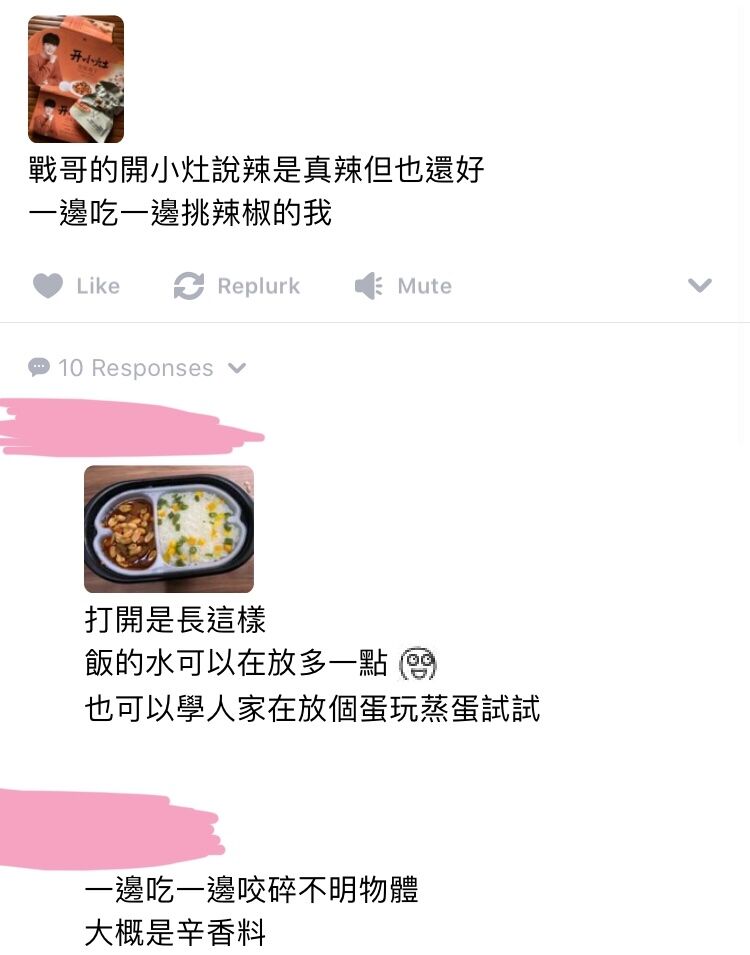Click the response line about 蒸蛋試試

click(313, 709)
